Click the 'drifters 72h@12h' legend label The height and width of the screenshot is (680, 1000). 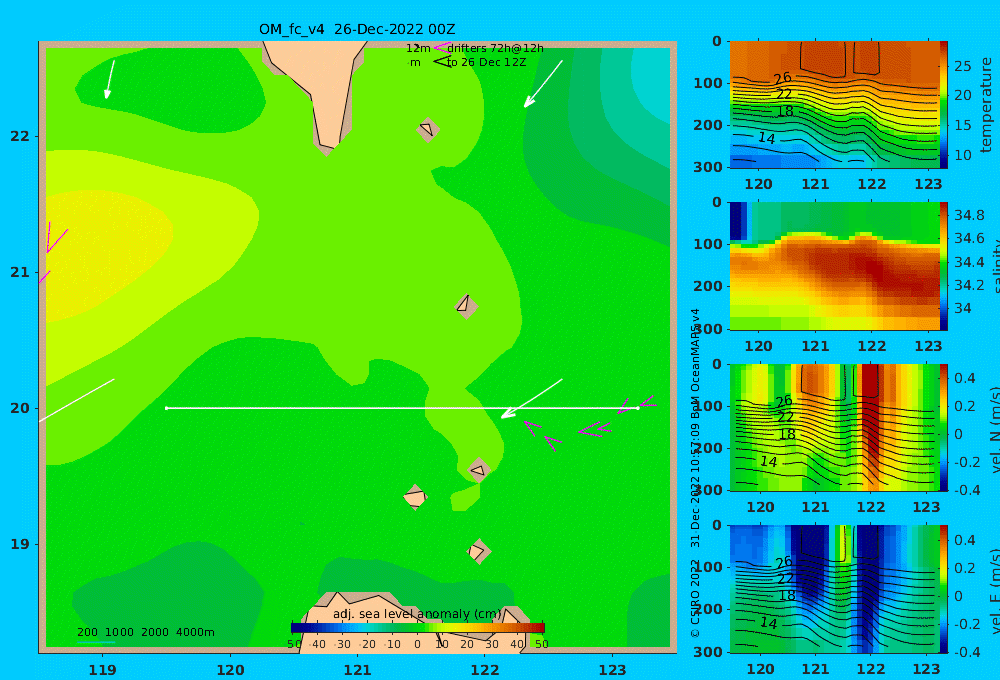click(x=495, y=48)
